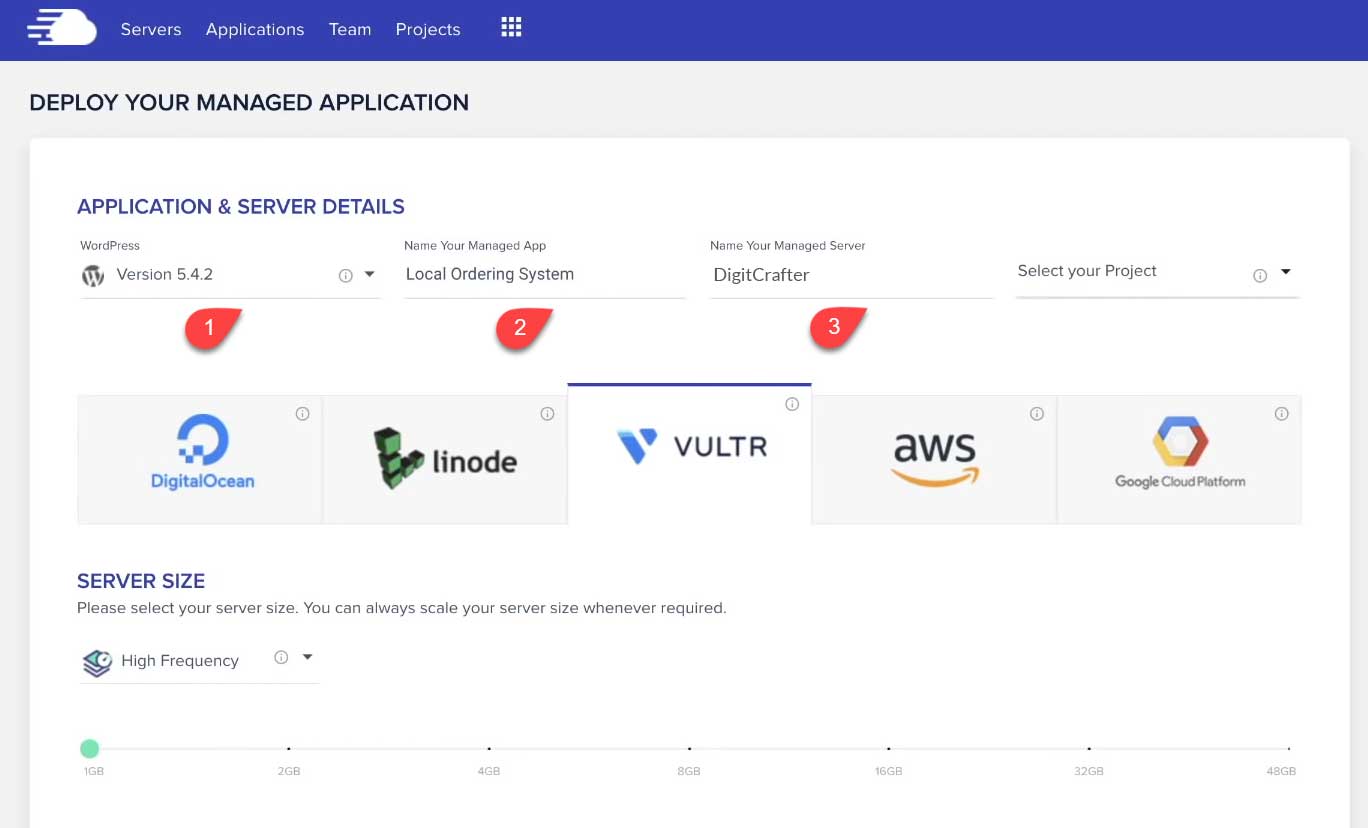Open the Applications menu item
1368x828 pixels.
pyautogui.click(x=255, y=29)
